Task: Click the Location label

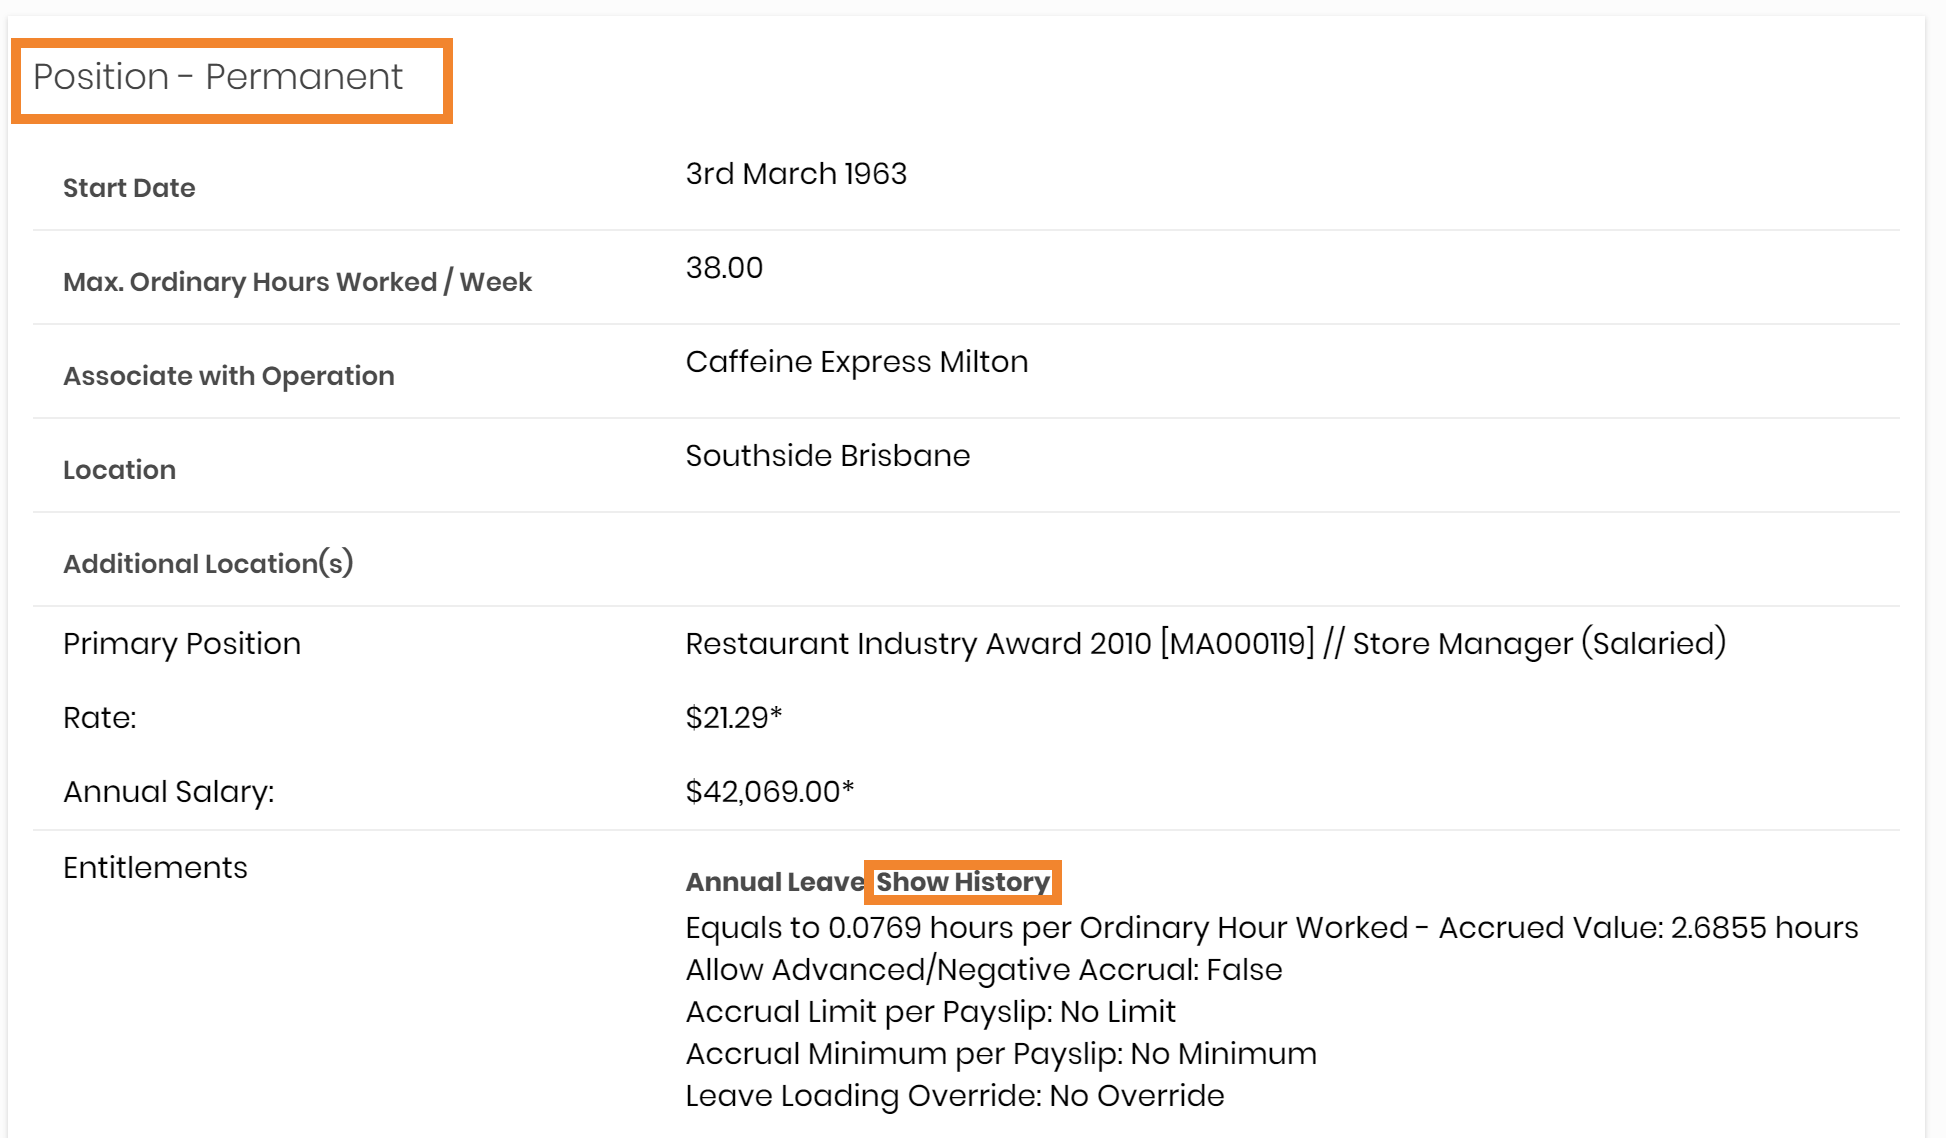Action: coord(119,470)
